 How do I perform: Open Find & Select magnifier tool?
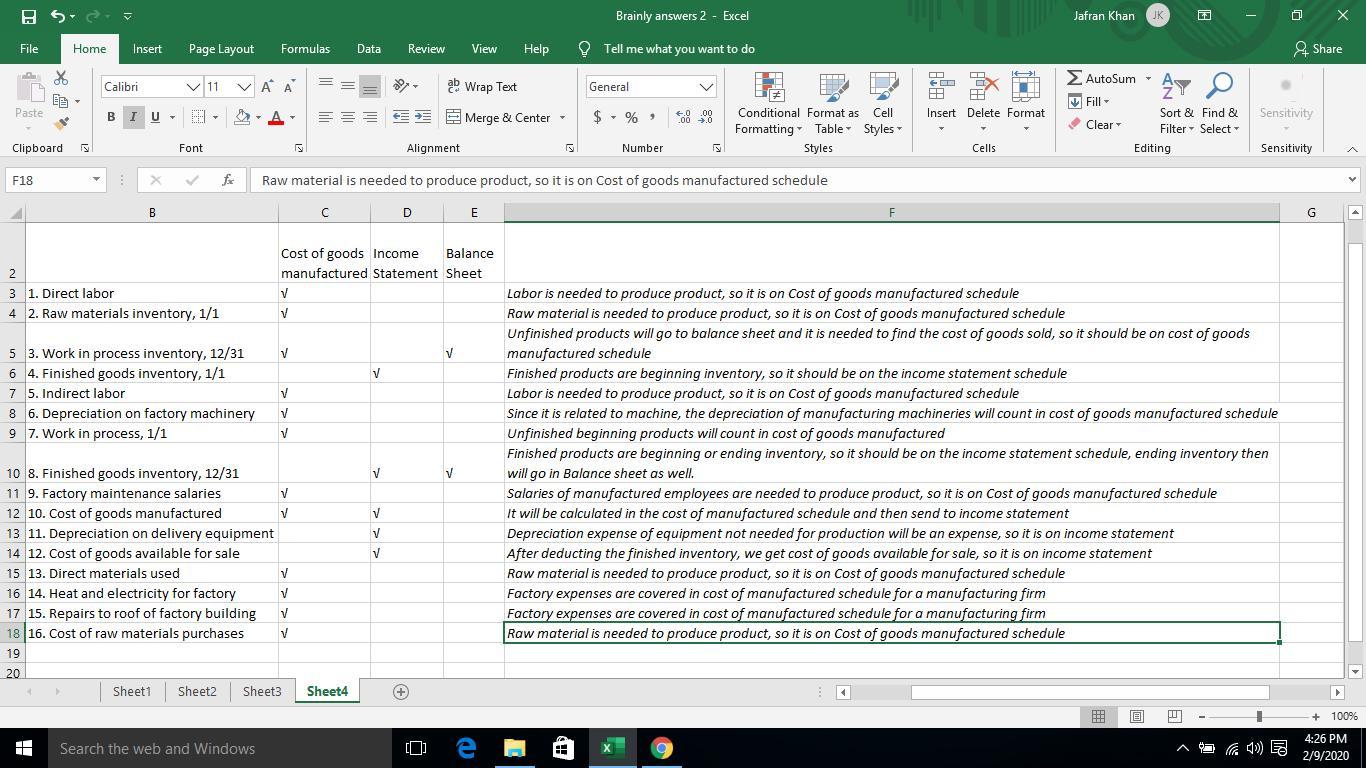tap(1219, 104)
